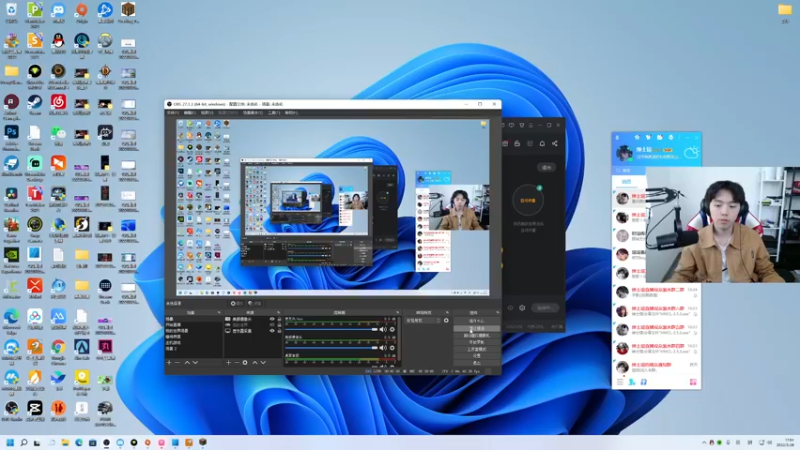Toggle lock of third OBS source
Viewport: 800px width, 450px height.
279,331
